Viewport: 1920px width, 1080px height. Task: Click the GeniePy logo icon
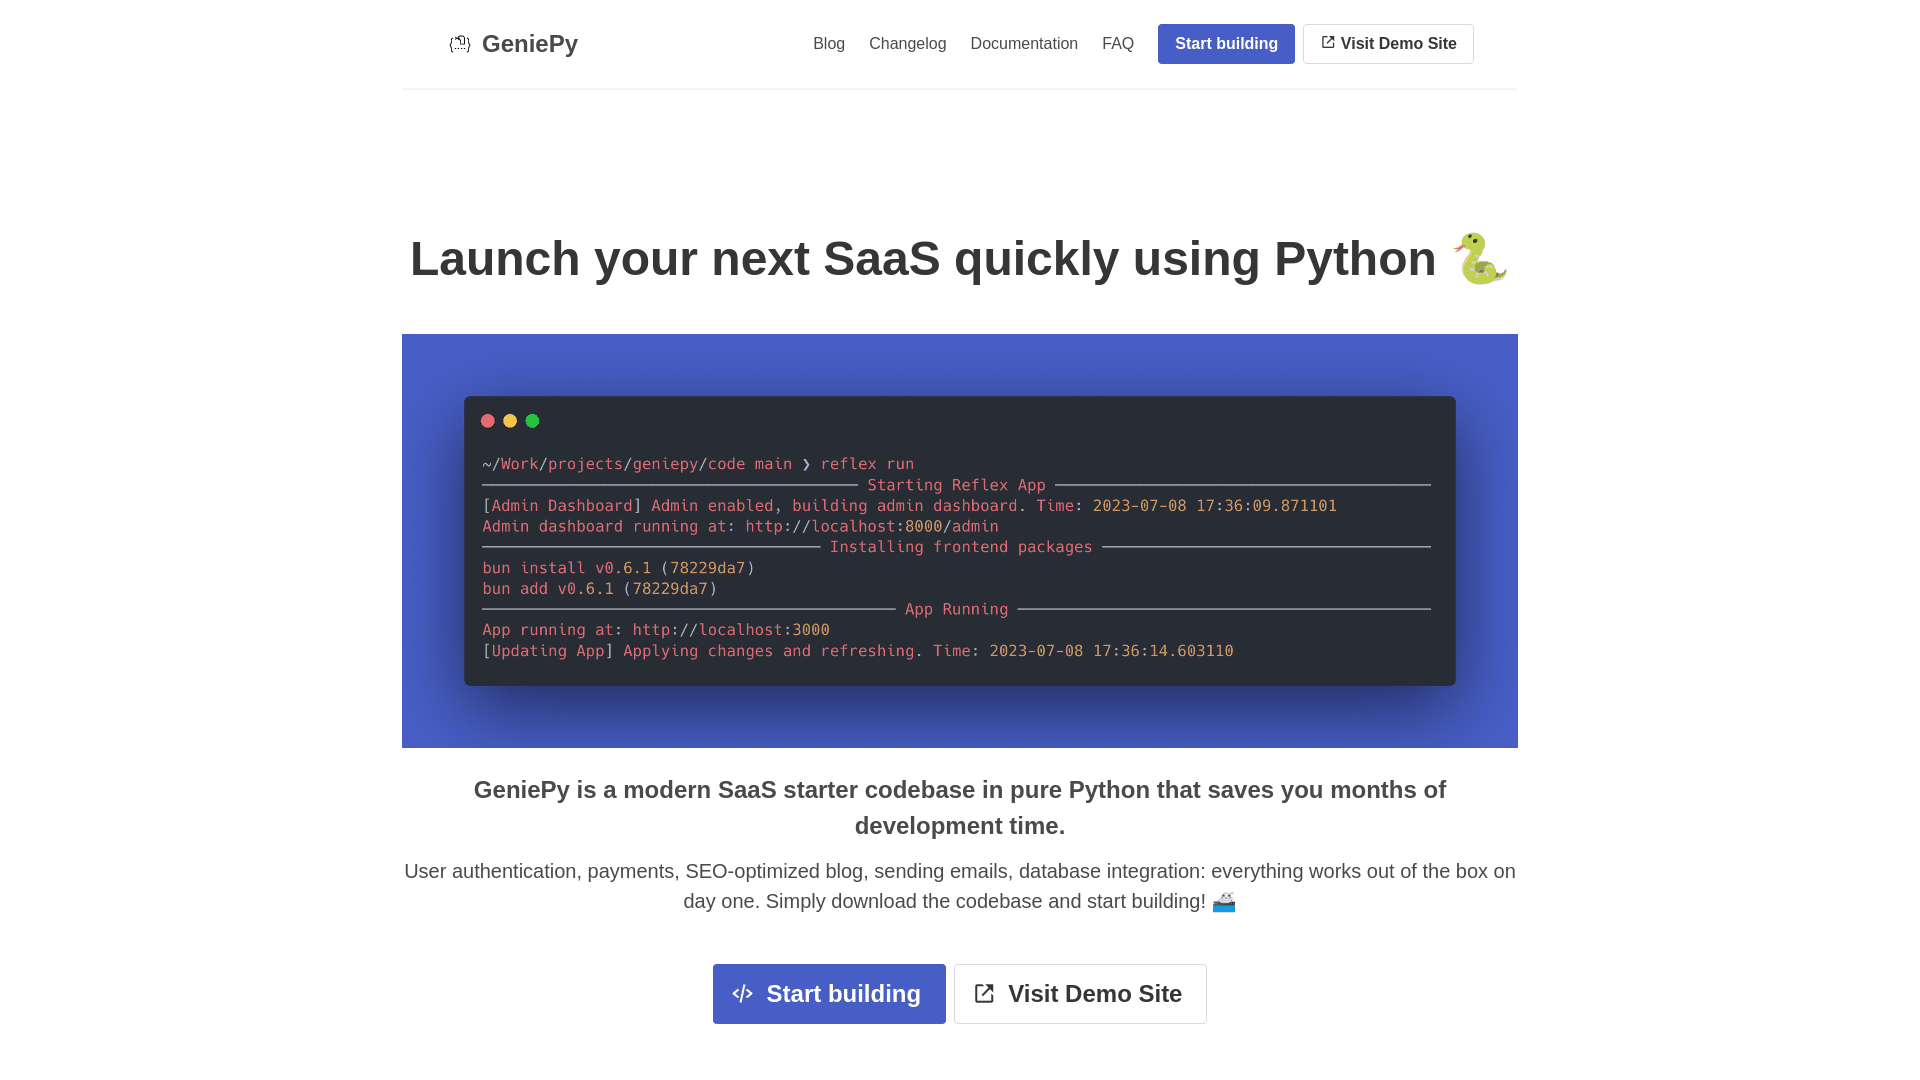coord(460,44)
